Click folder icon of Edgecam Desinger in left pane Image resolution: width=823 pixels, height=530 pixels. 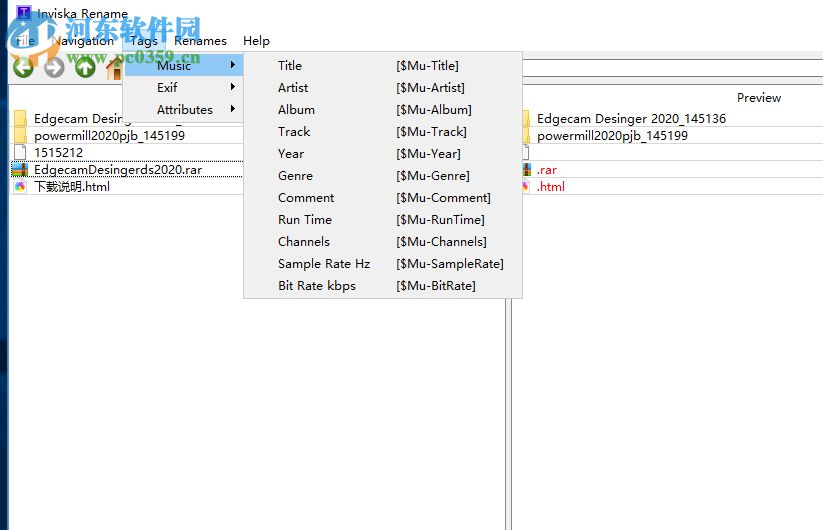(20, 119)
